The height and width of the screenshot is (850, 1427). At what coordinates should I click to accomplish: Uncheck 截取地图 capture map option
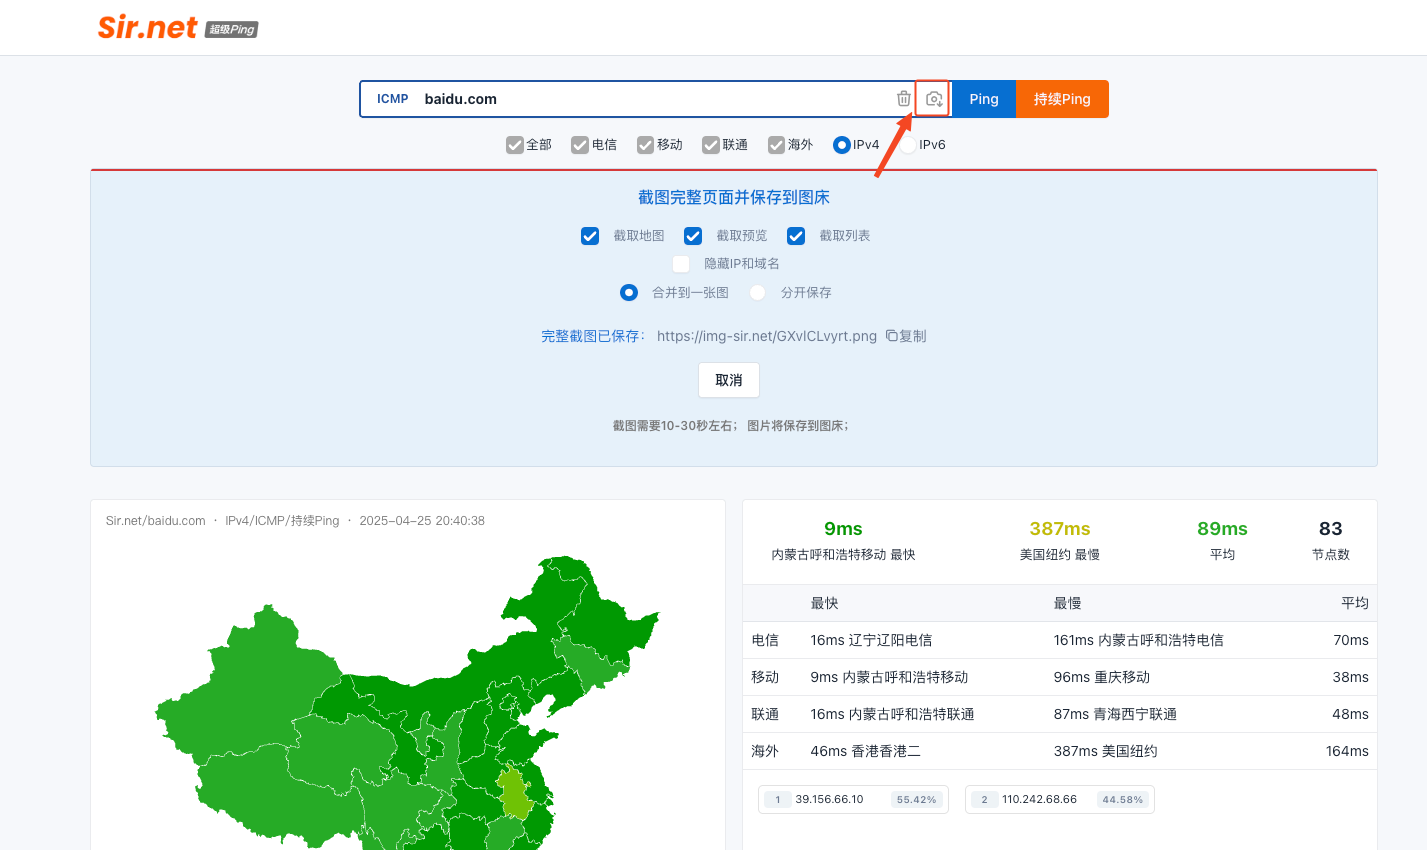[x=590, y=236]
